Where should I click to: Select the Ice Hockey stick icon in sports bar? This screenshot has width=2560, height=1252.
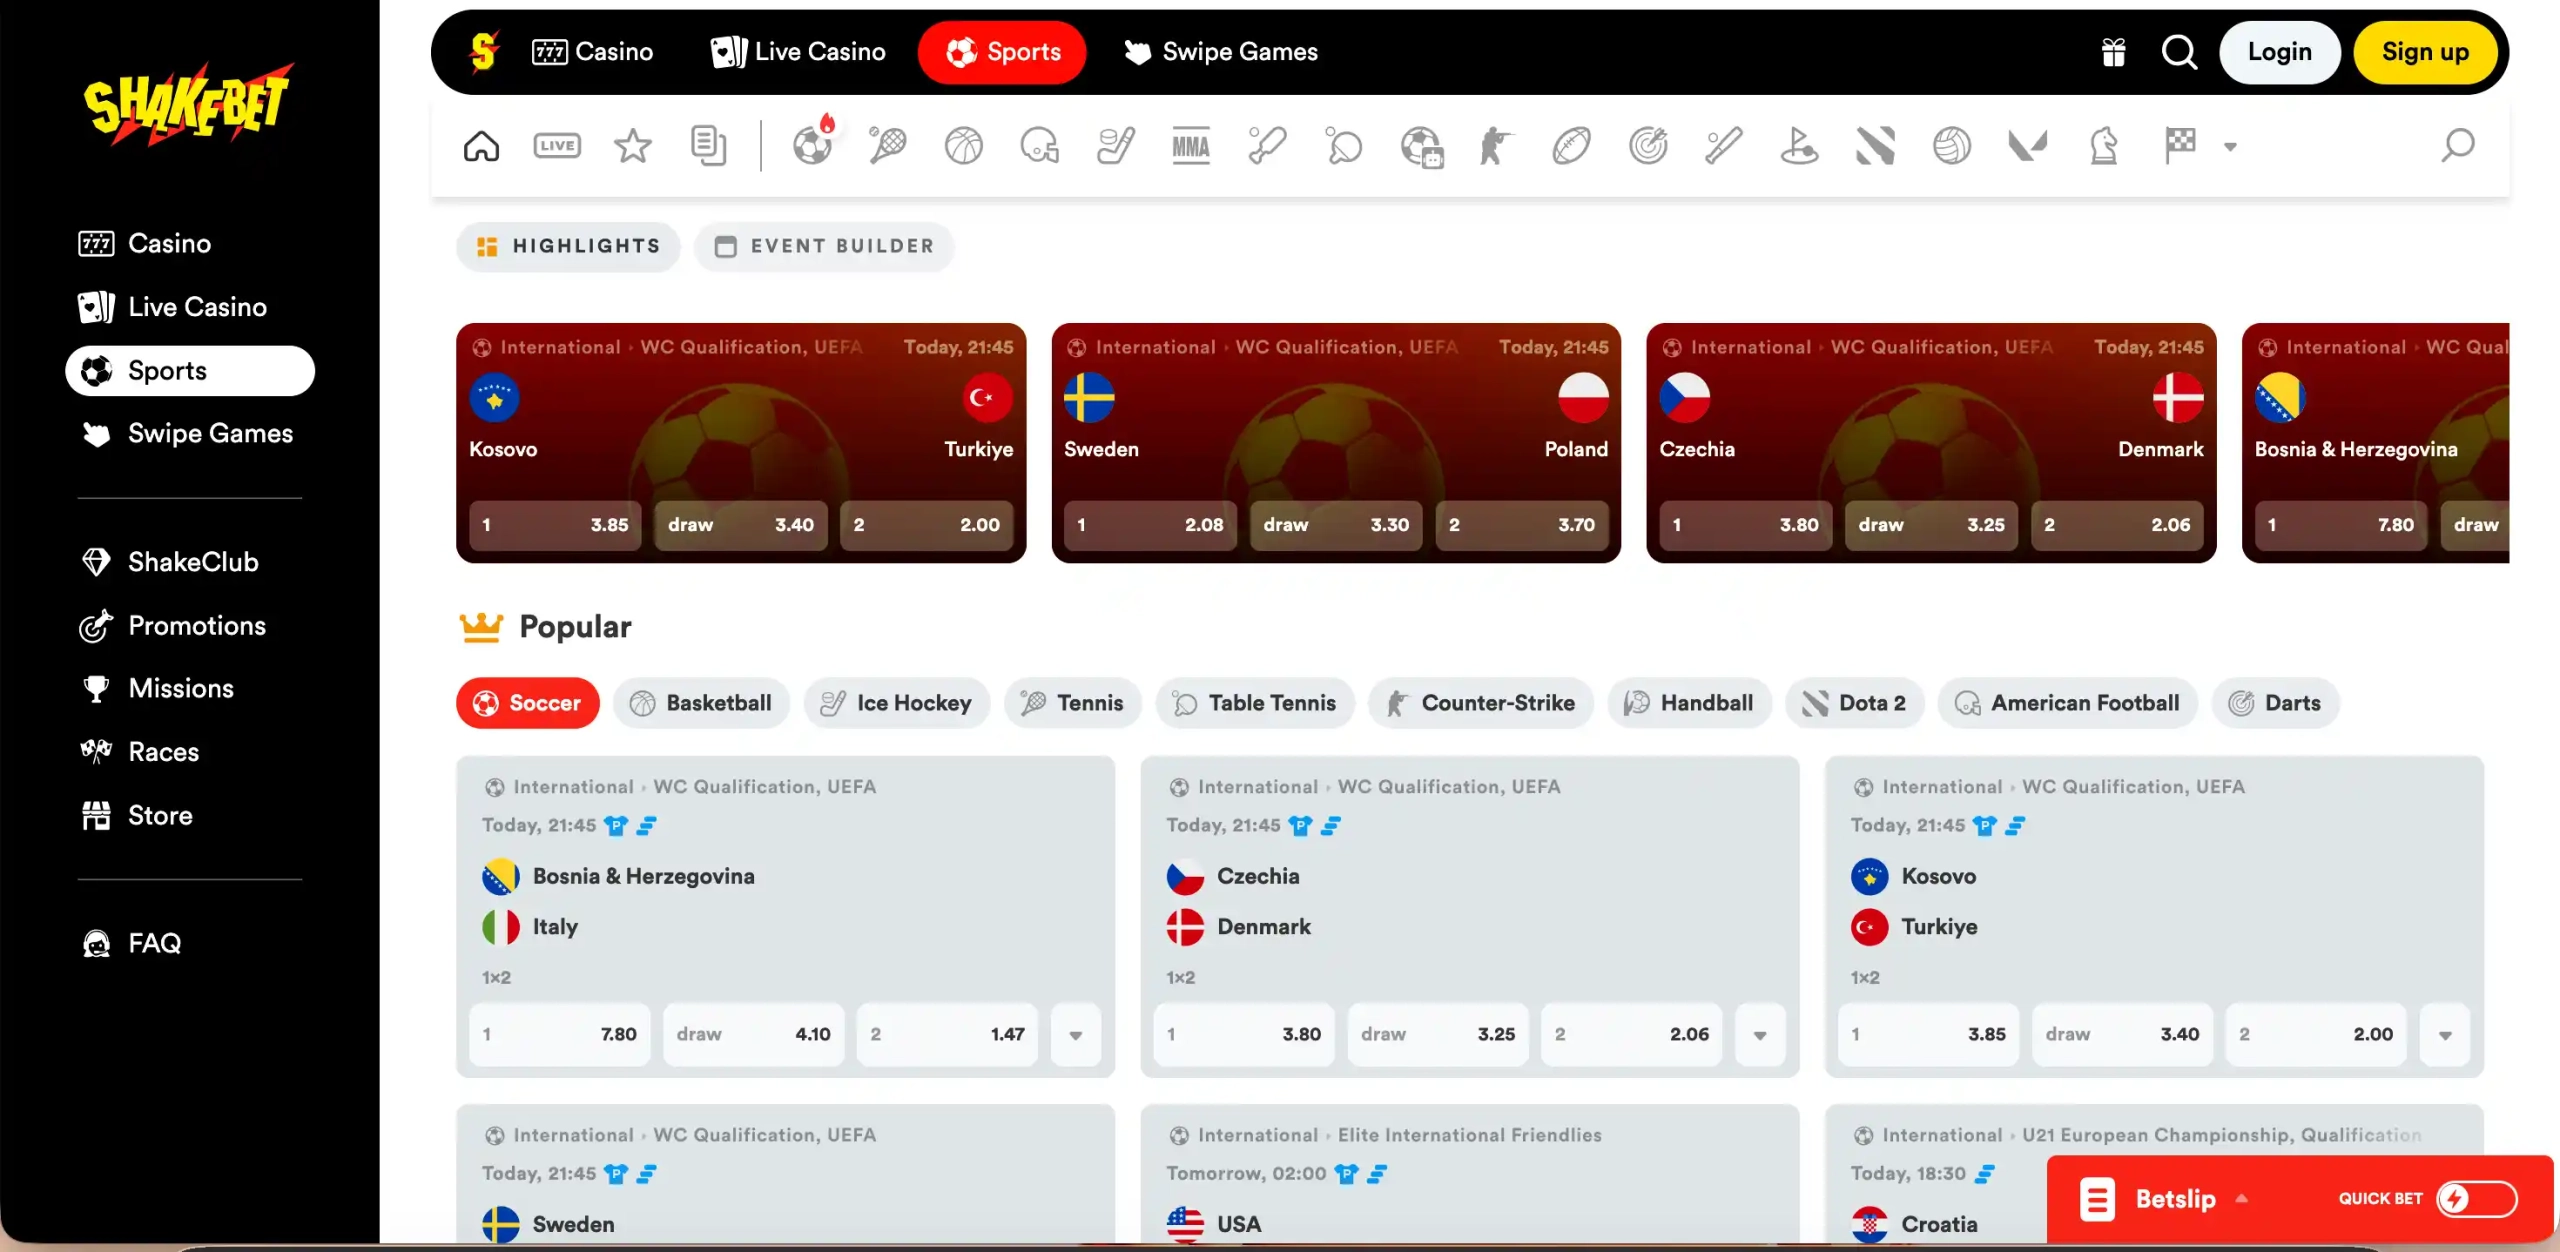point(1115,146)
